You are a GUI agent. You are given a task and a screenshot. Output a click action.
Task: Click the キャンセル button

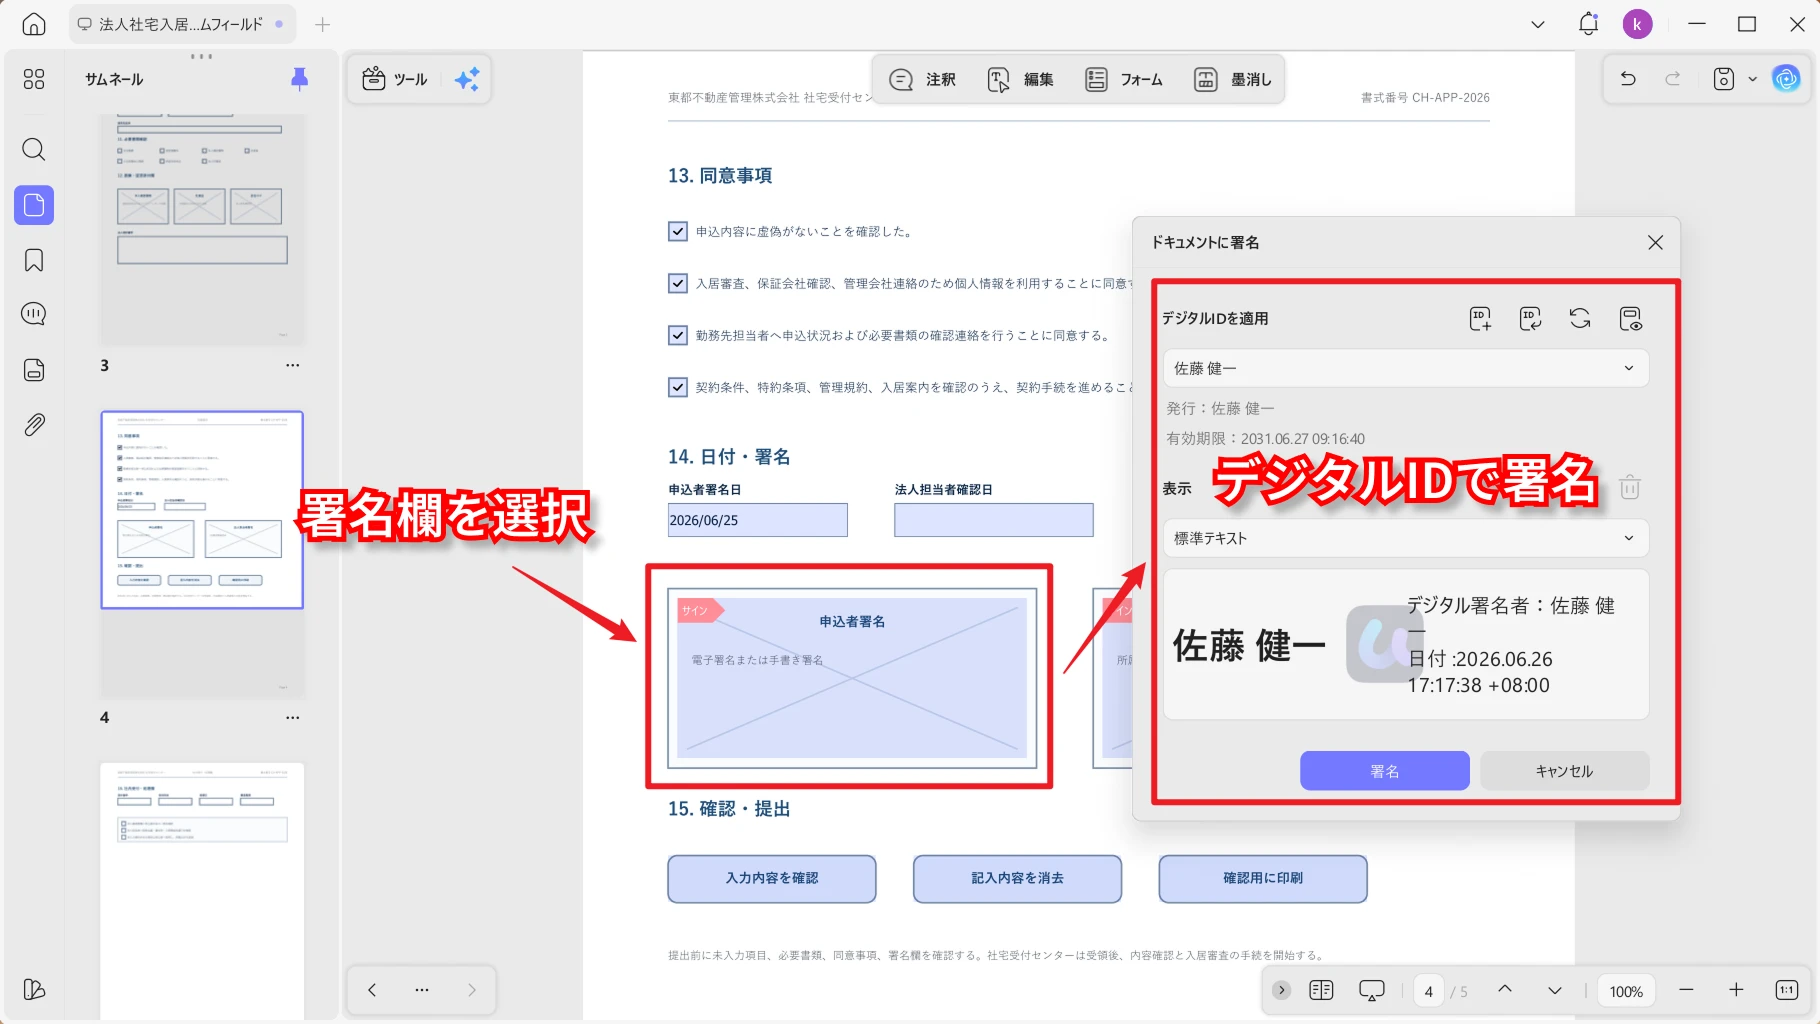click(1565, 771)
